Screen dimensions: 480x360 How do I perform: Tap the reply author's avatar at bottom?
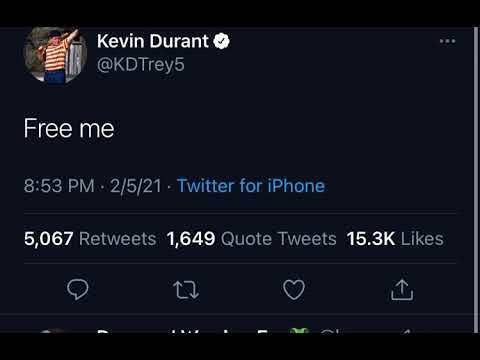coord(55,331)
